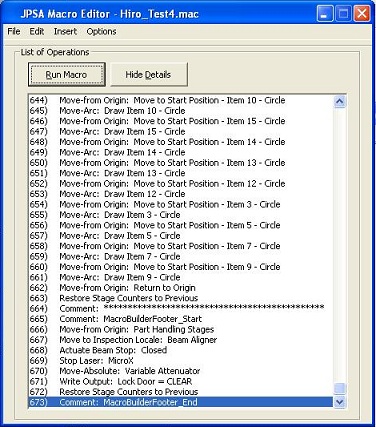This screenshot has width=376, height=427.
Task: Select row 669 Stop Laser: MicroX
Action: tap(181, 360)
